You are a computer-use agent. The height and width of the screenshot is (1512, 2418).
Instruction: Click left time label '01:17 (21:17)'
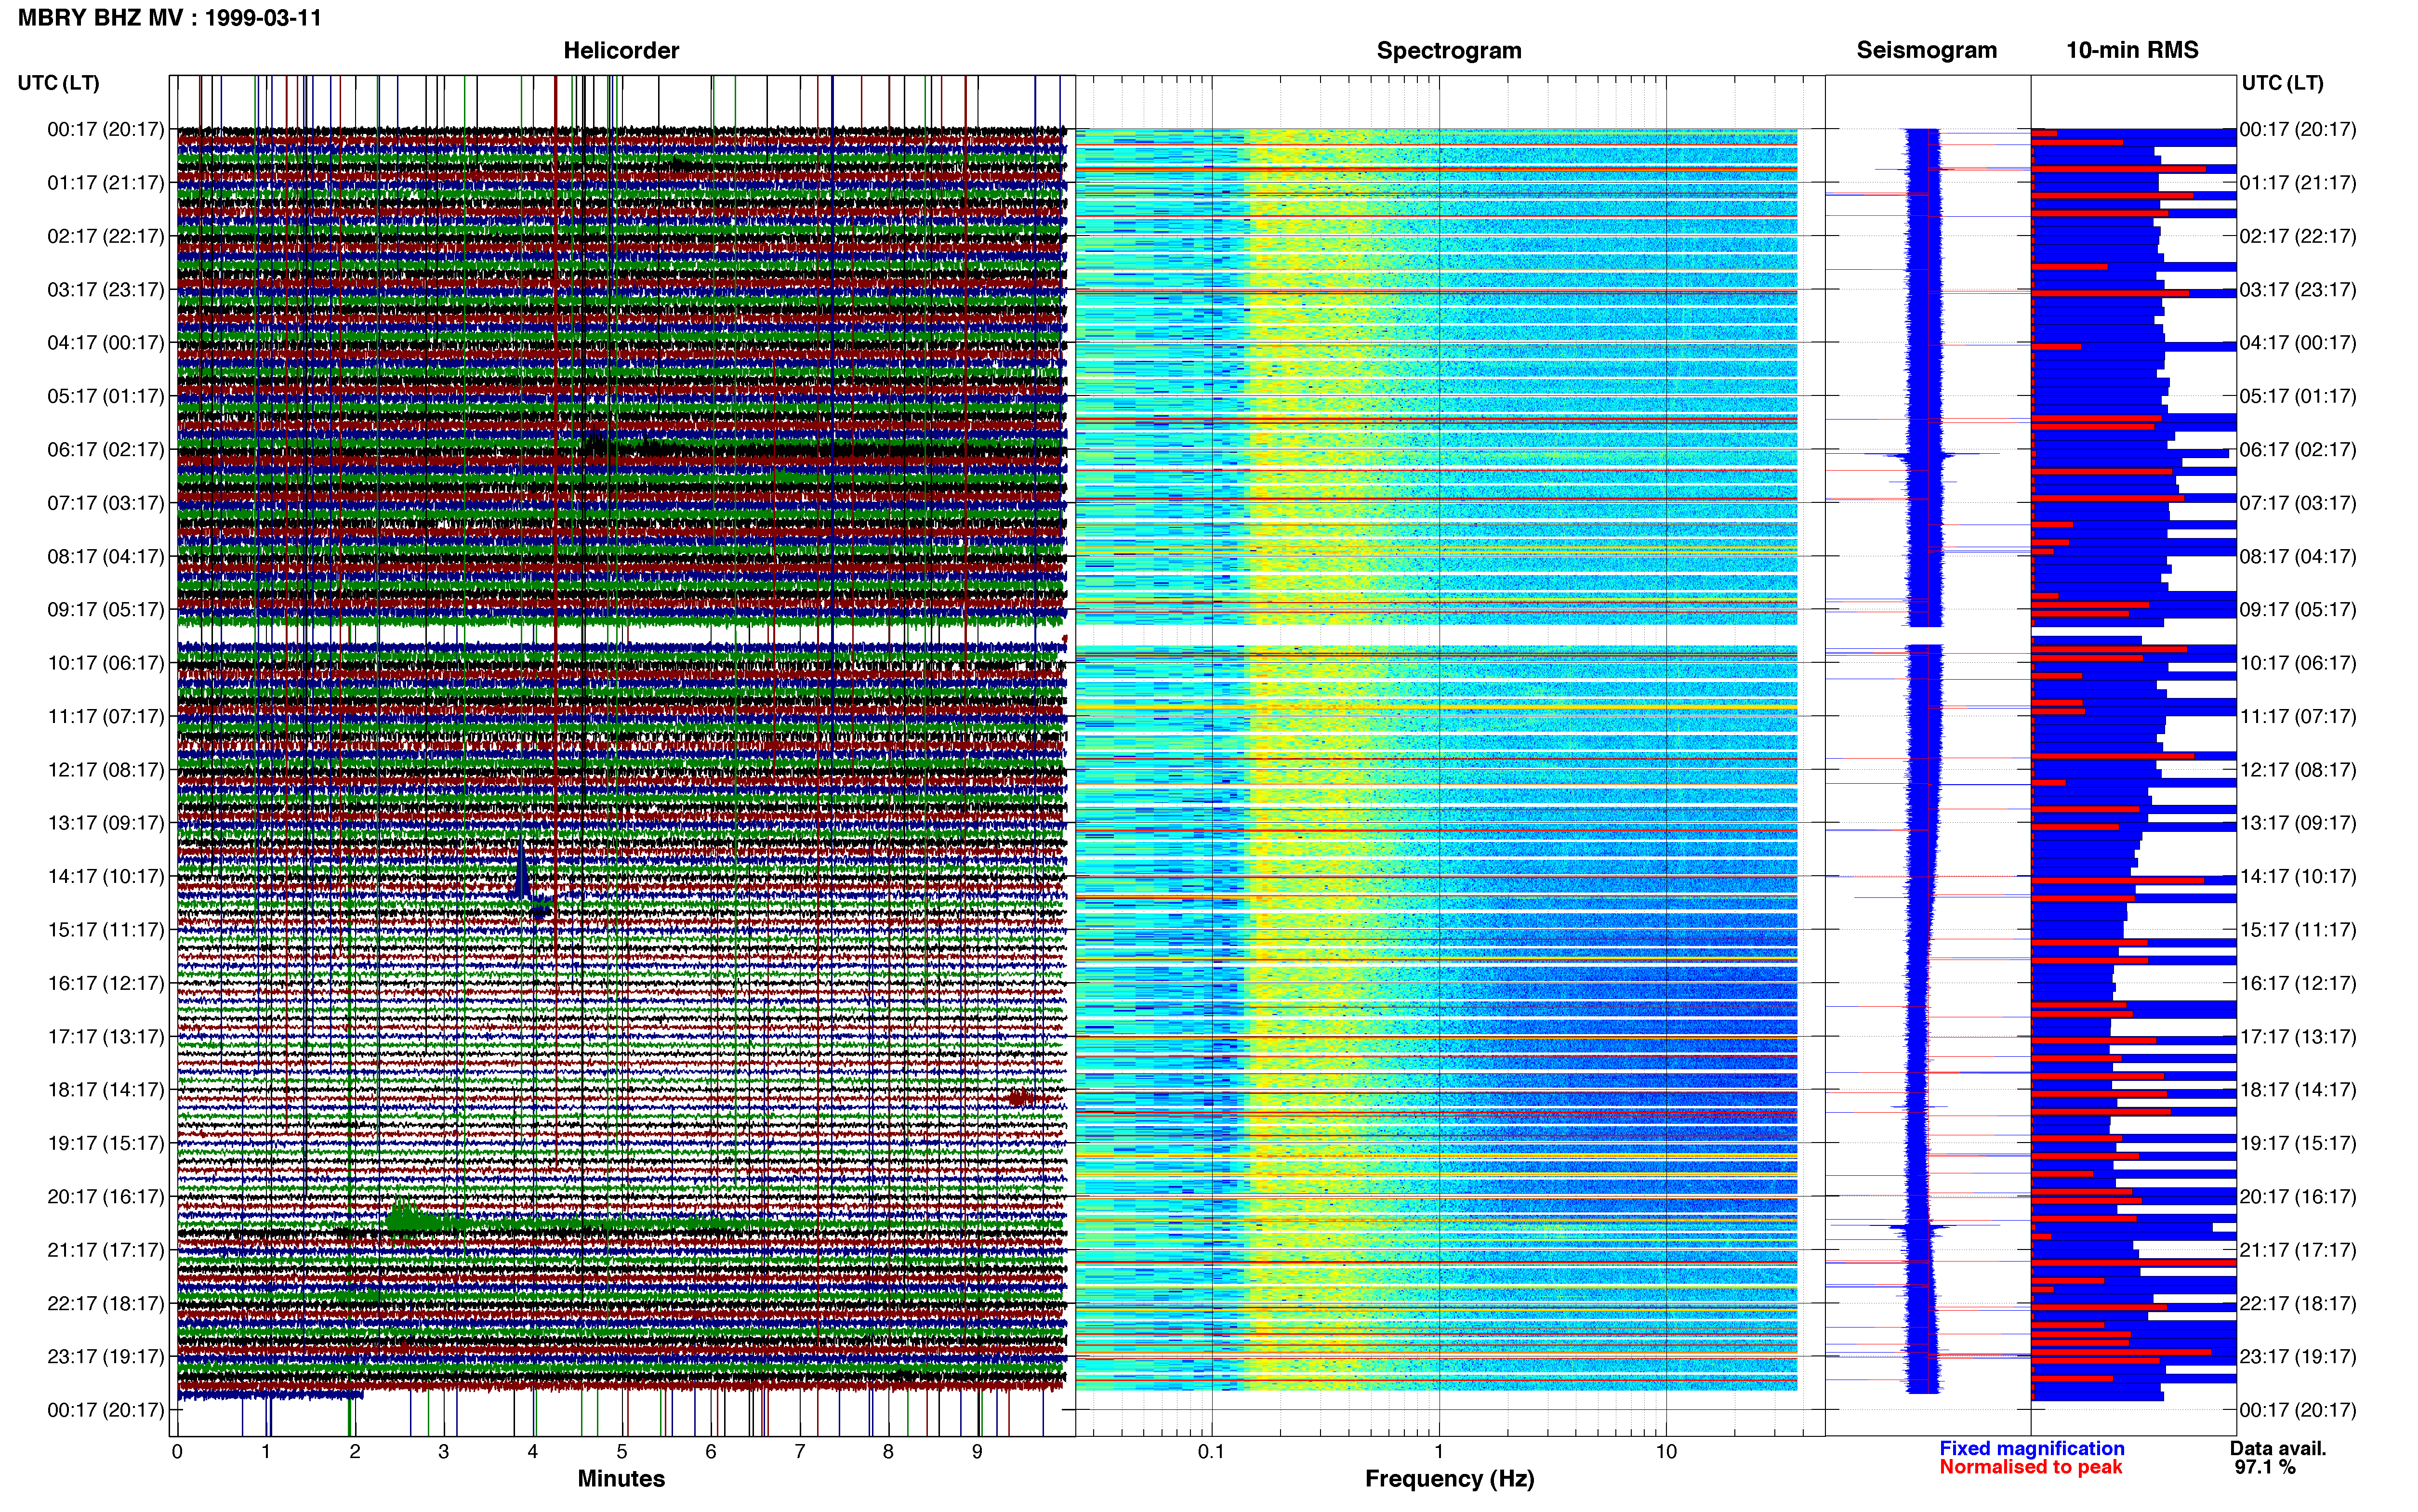point(106,183)
